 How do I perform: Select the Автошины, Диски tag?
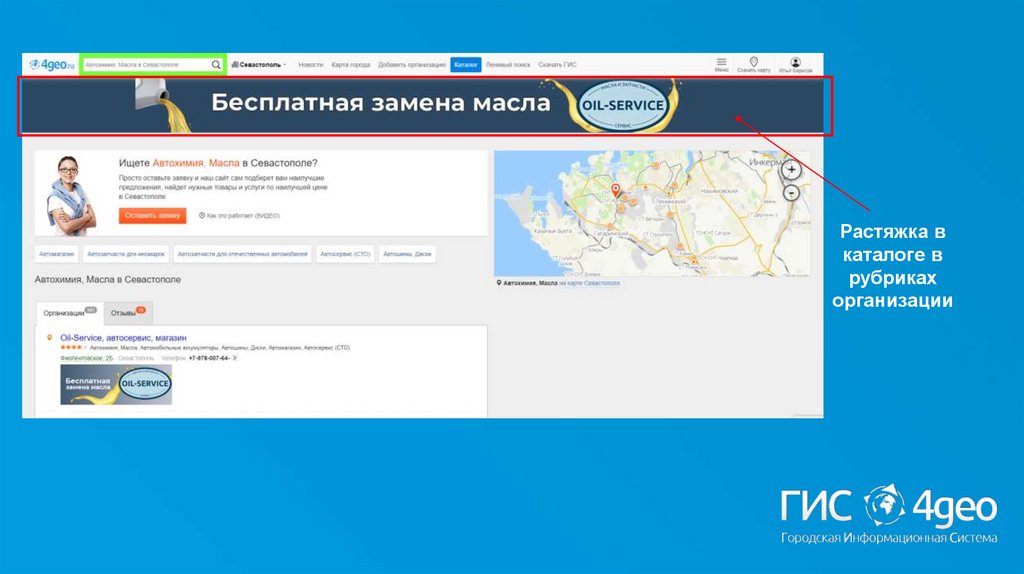408,254
